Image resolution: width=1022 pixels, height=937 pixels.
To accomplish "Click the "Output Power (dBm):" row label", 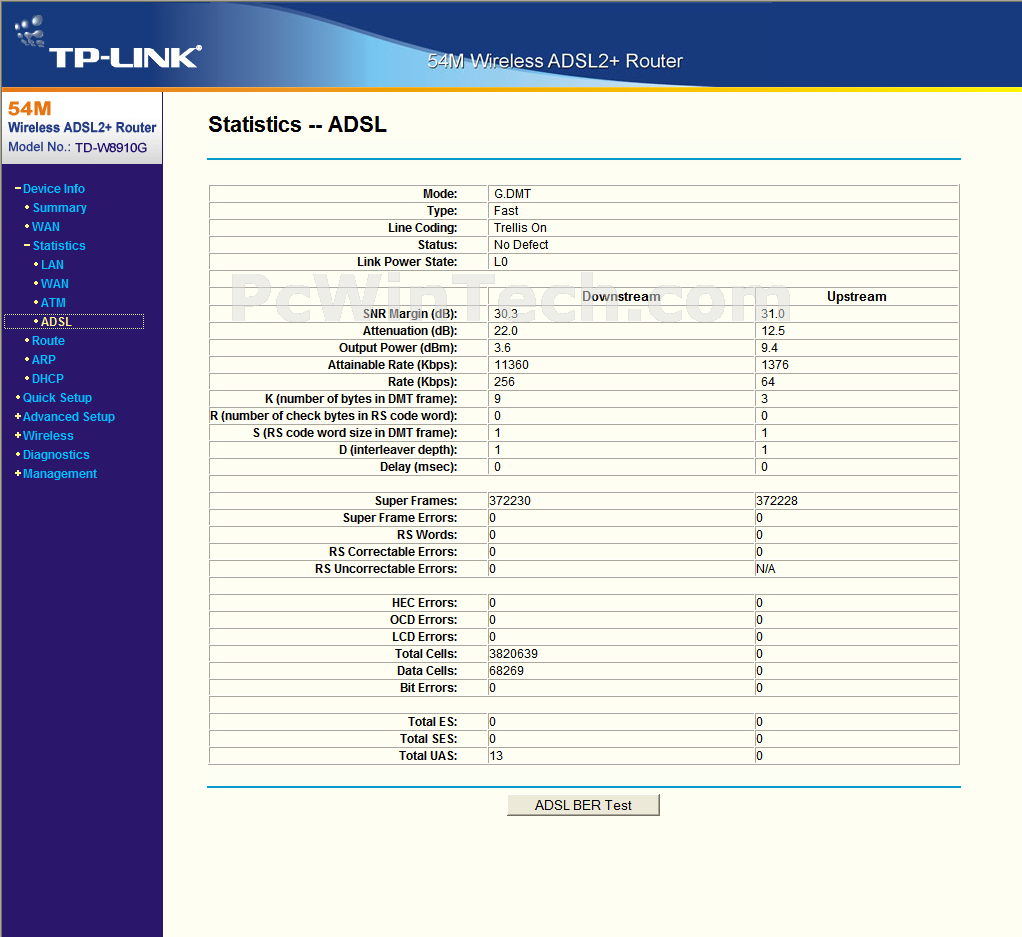I will [398, 347].
